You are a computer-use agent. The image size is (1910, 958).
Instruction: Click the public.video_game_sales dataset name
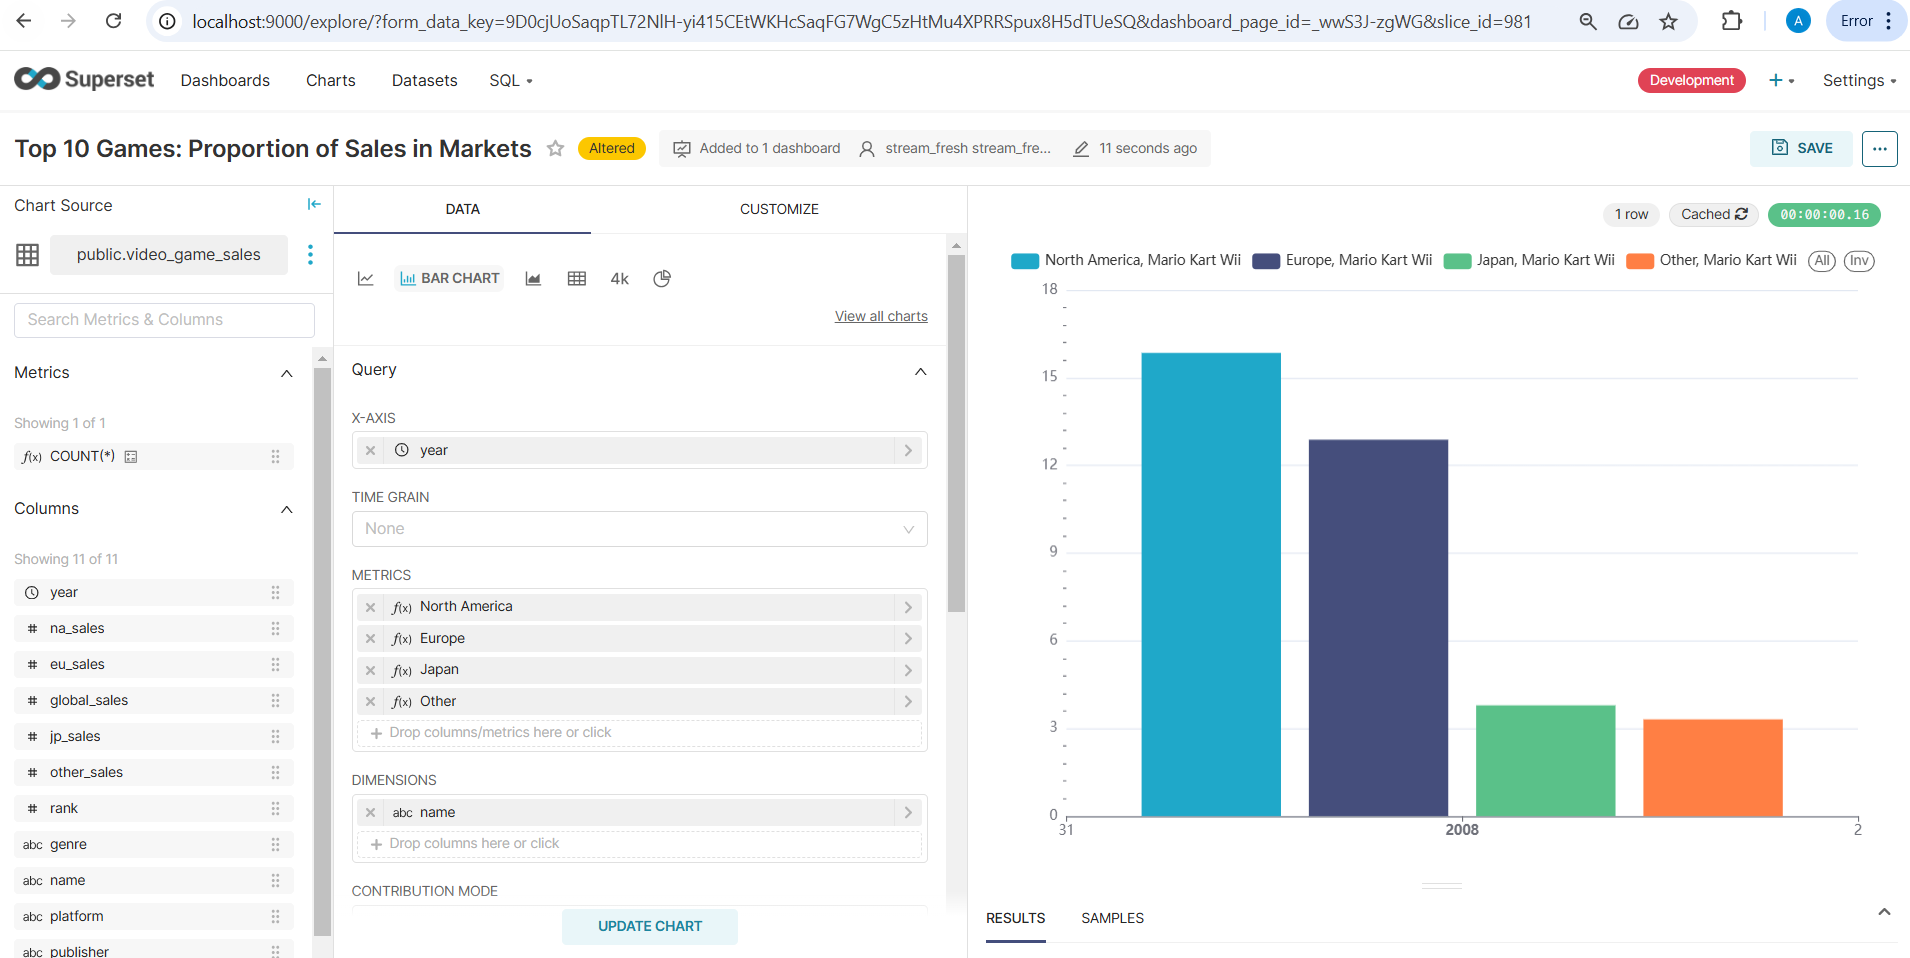coord(169,255)
